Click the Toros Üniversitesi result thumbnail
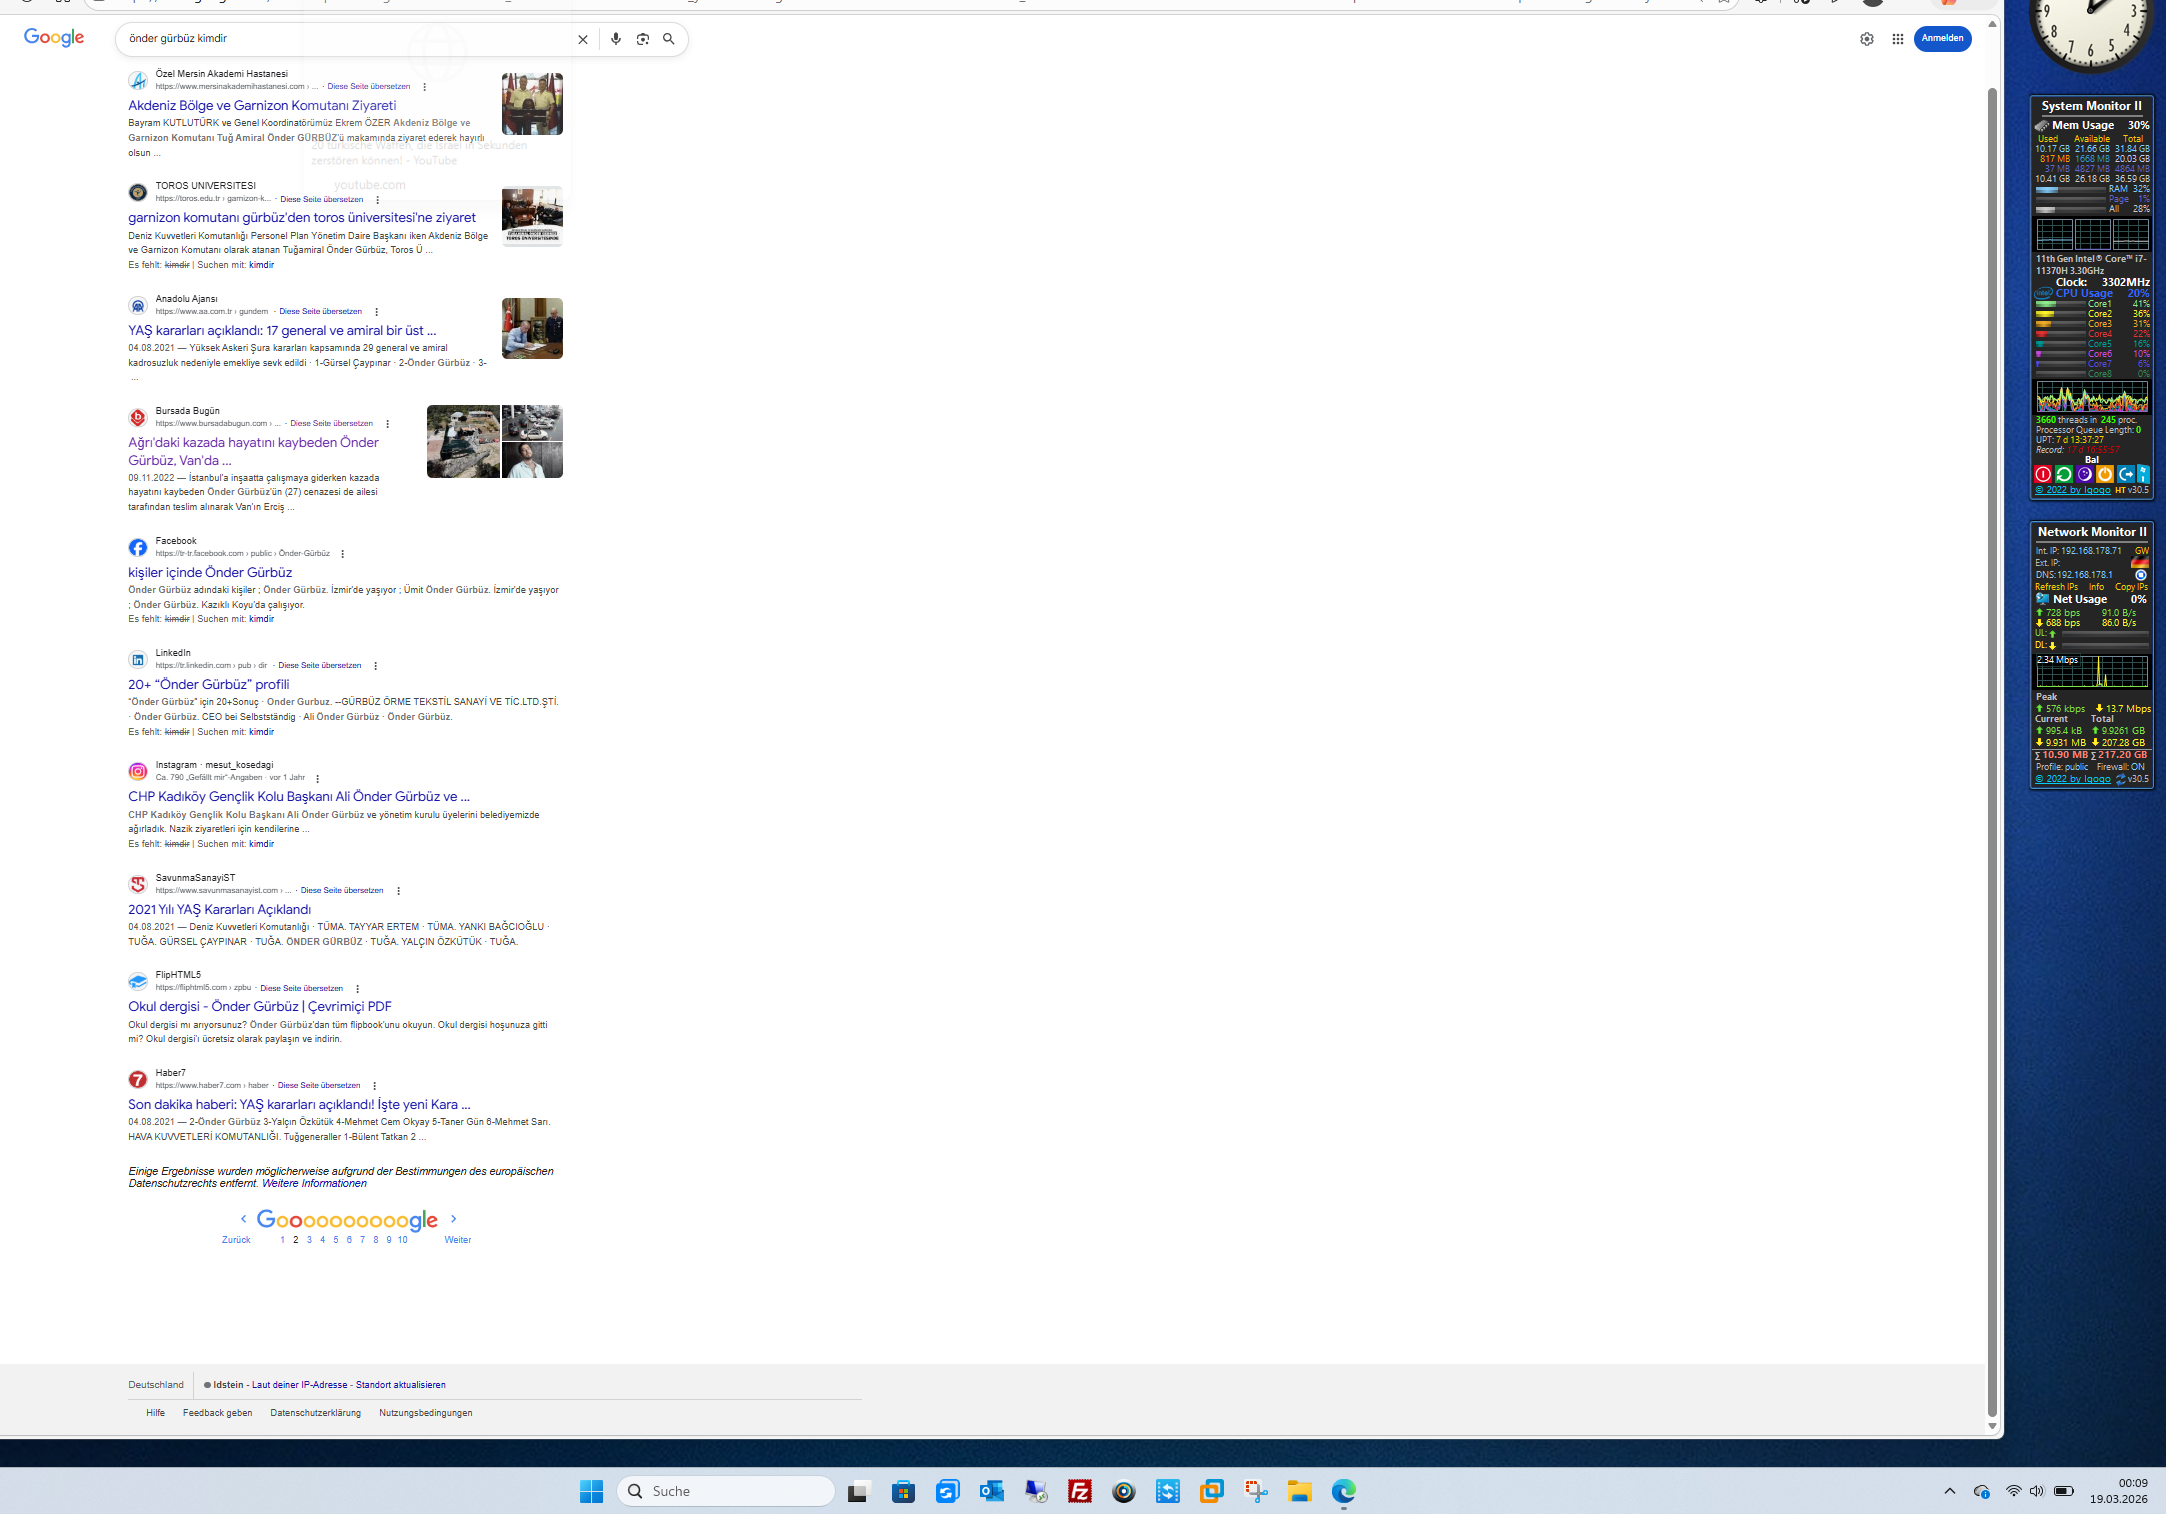2166x1514 pixels. click(532, 216)
